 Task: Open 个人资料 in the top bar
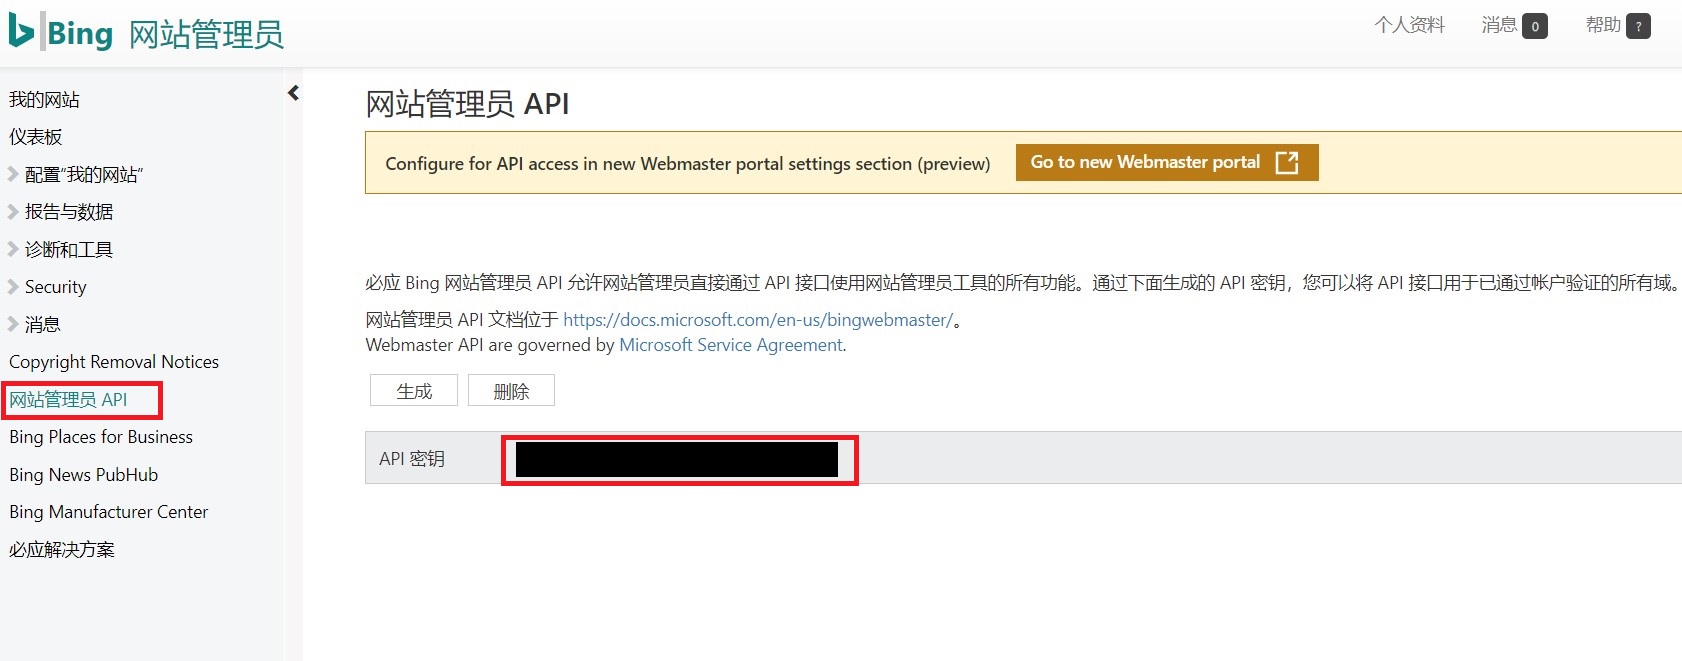pyautogui.click(x=1410, y=25)
